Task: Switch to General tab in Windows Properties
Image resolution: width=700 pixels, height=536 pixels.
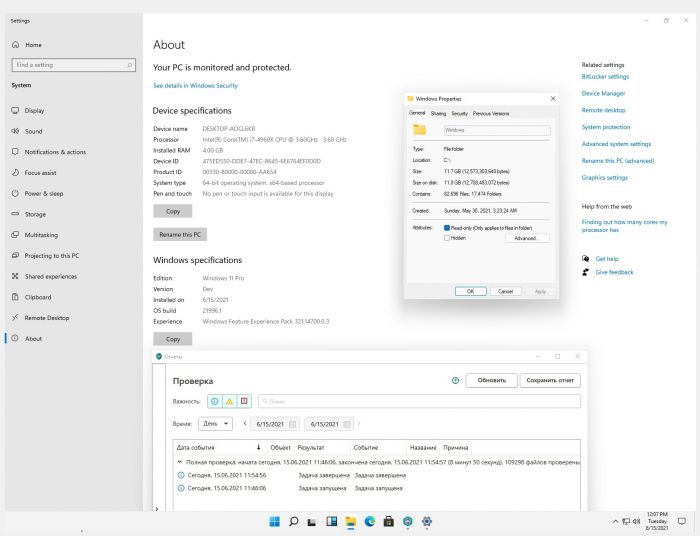Action: click(417, 113)
